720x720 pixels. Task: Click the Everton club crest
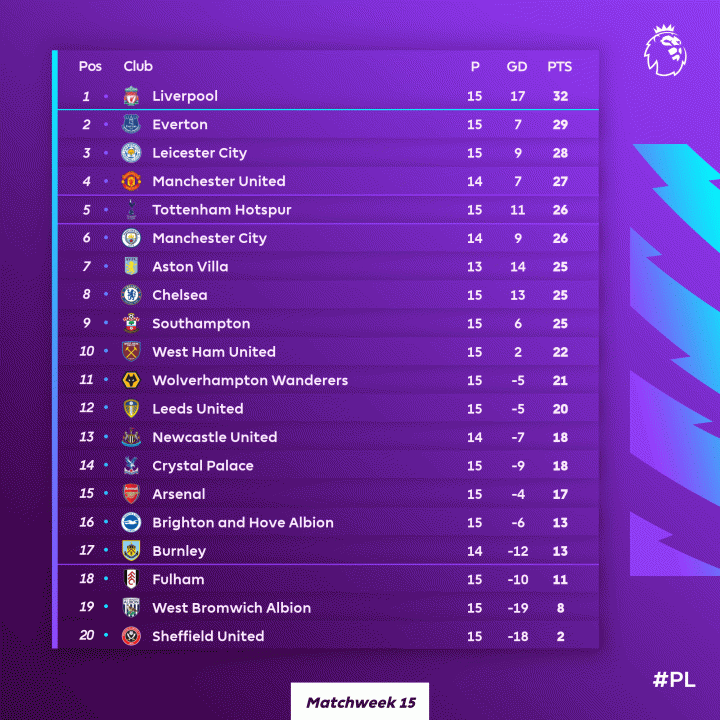(131, 125)
